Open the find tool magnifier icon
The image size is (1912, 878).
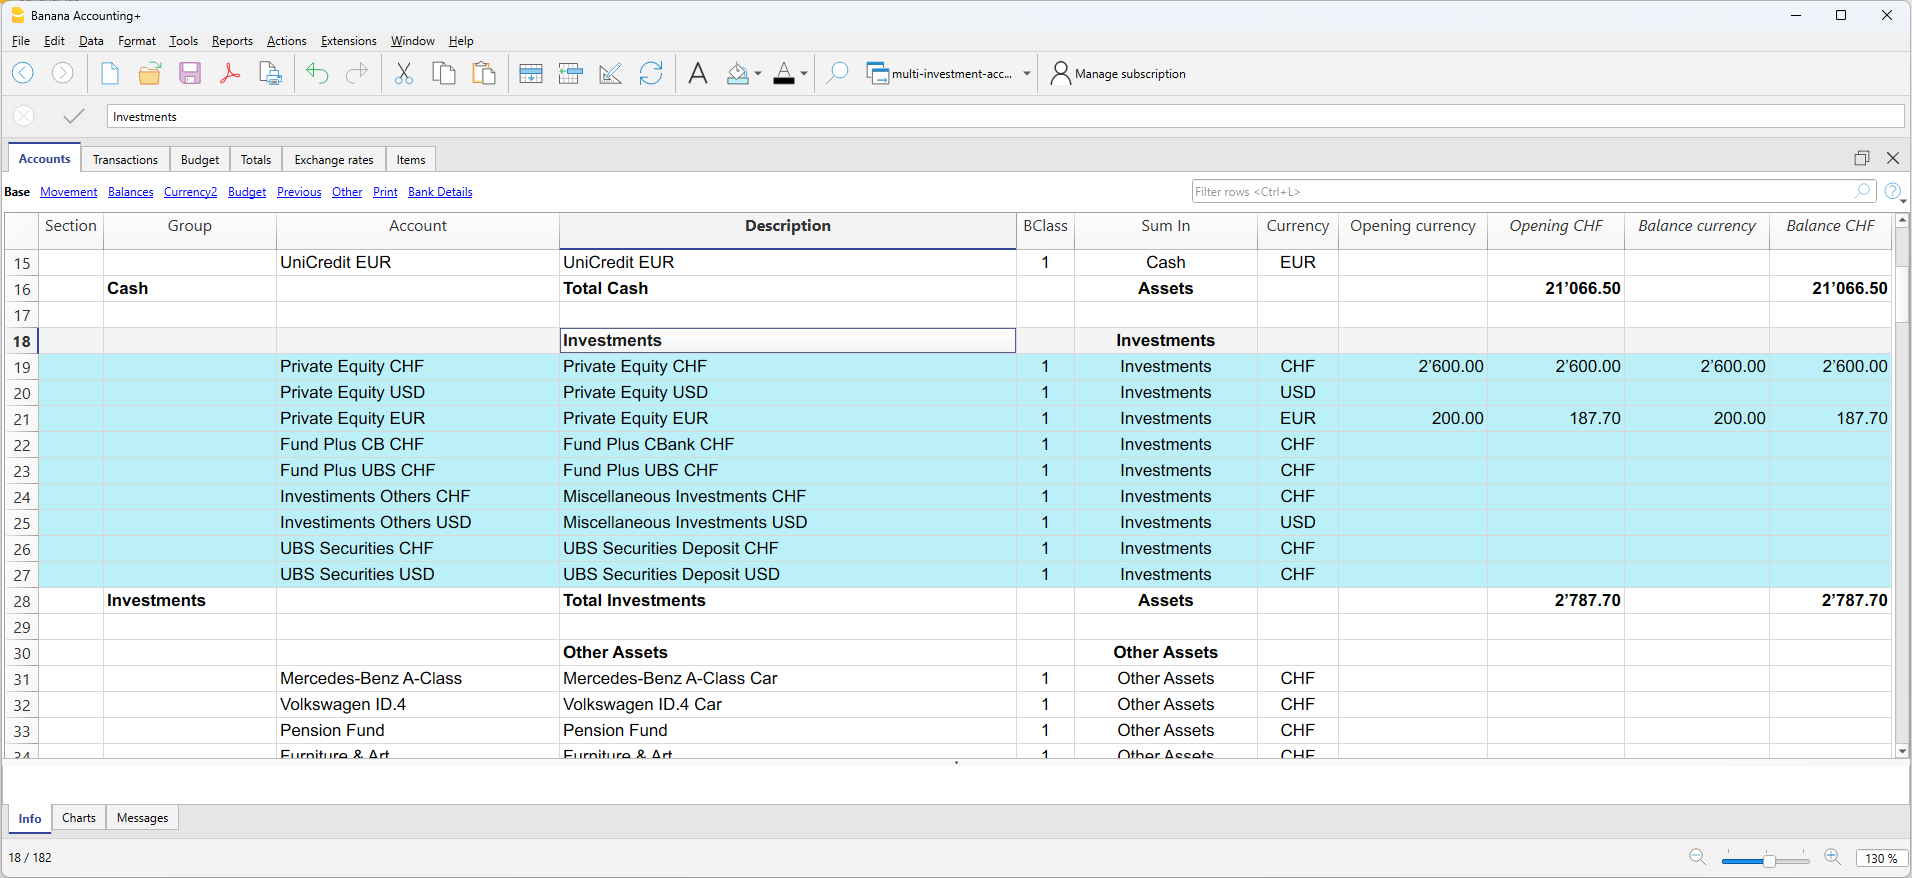[838, 73]
